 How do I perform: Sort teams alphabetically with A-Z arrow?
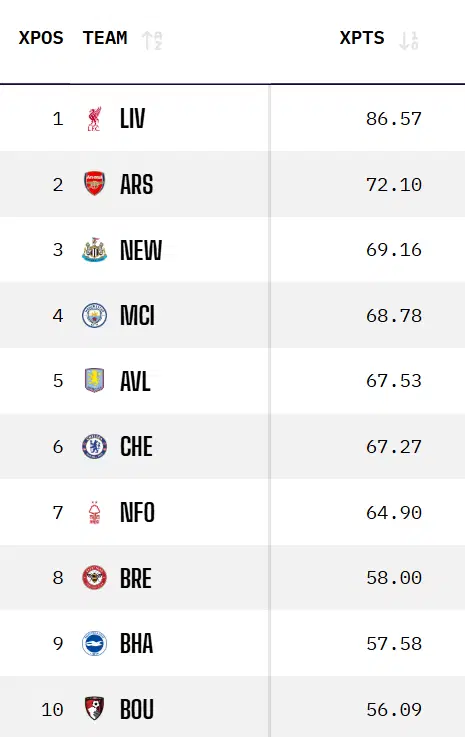point(152,40)
